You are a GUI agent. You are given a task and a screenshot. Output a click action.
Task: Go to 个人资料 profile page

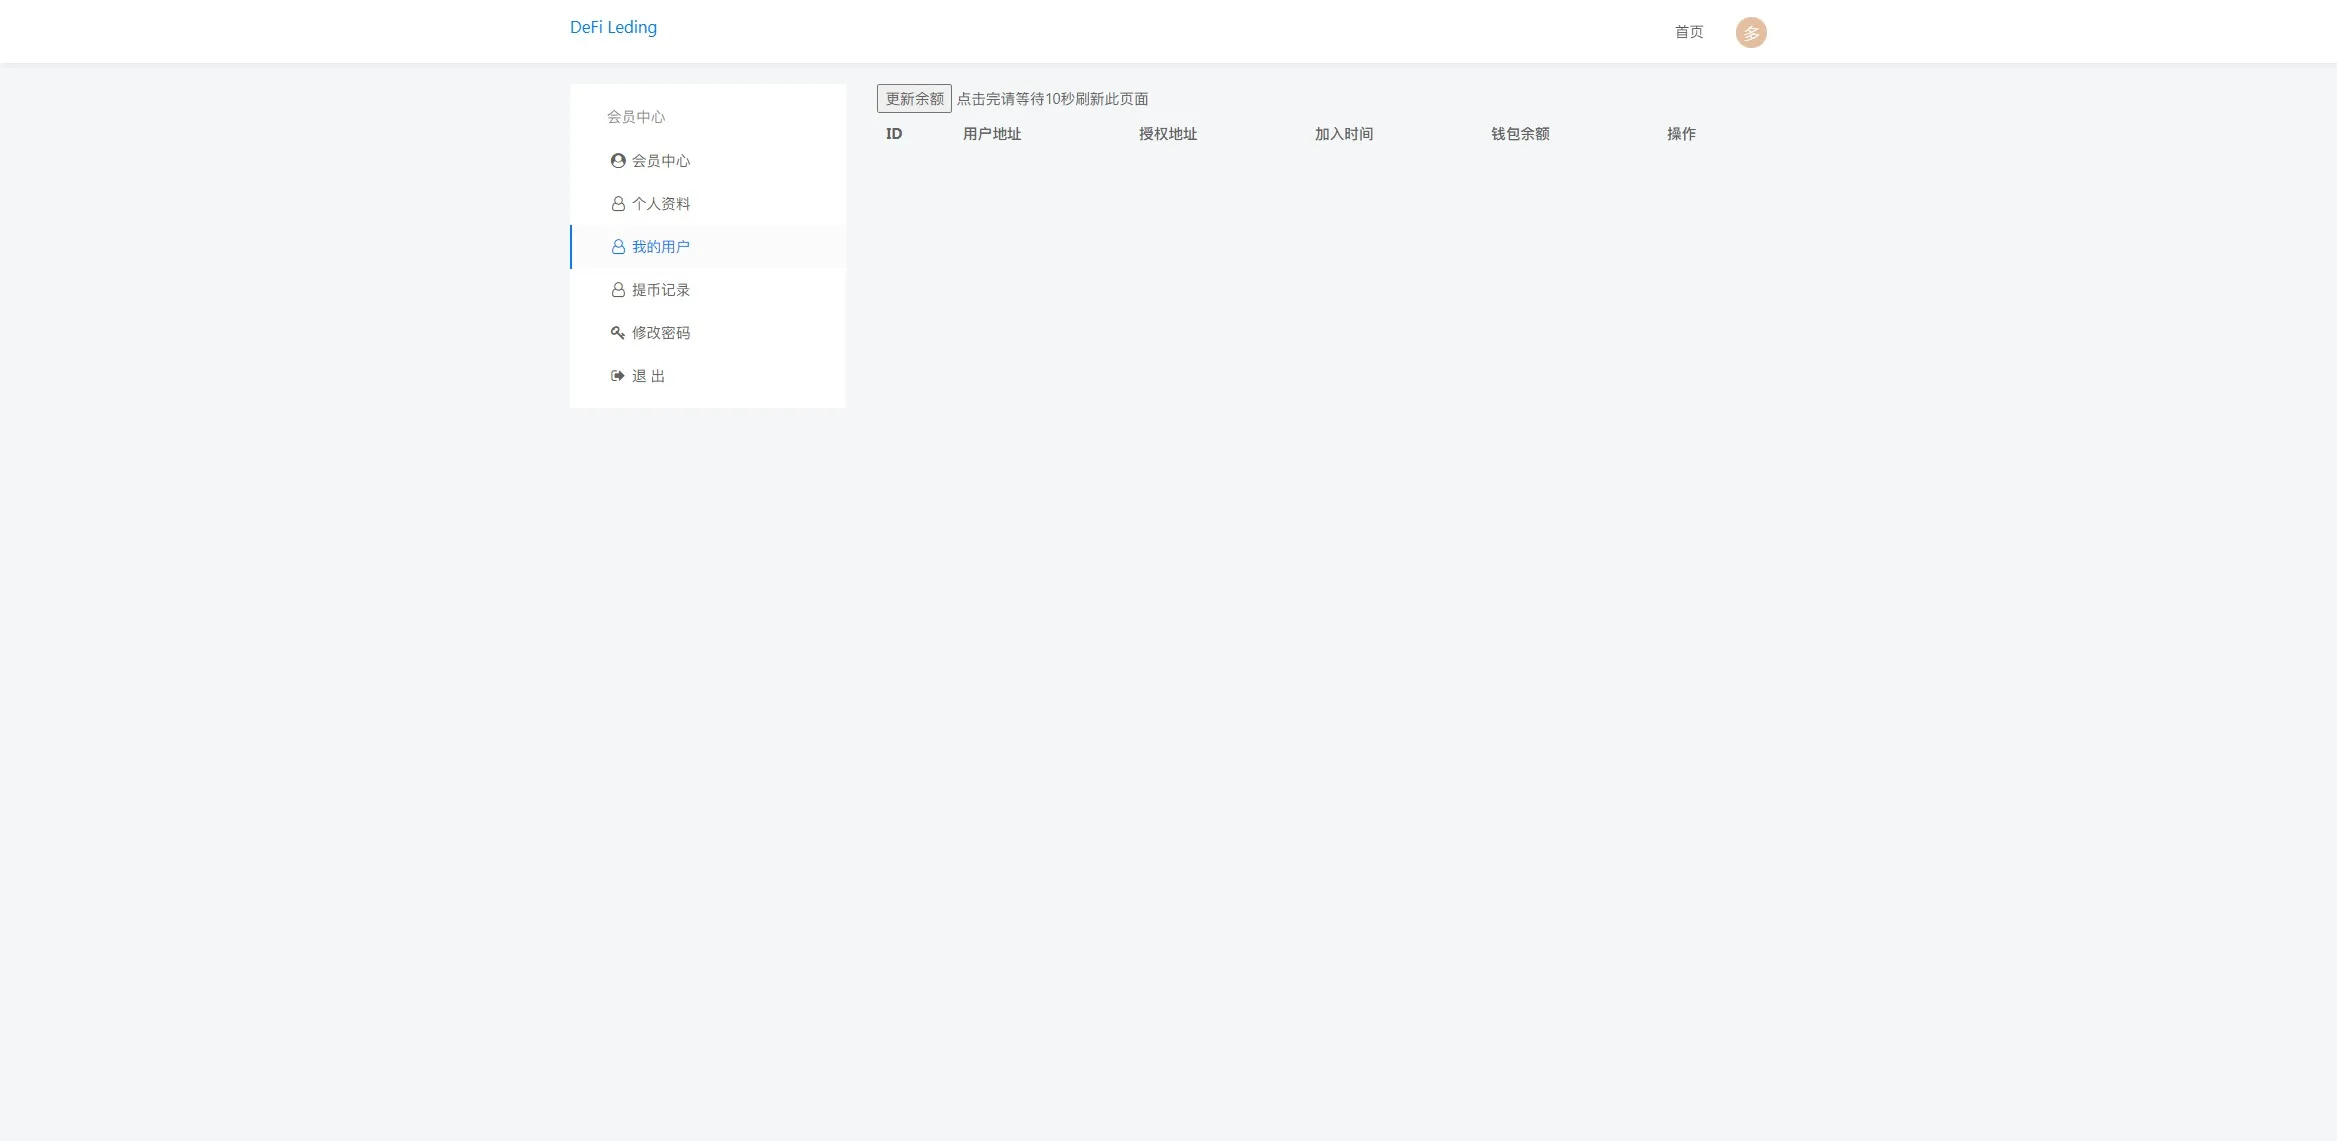[x=661, y=204]
